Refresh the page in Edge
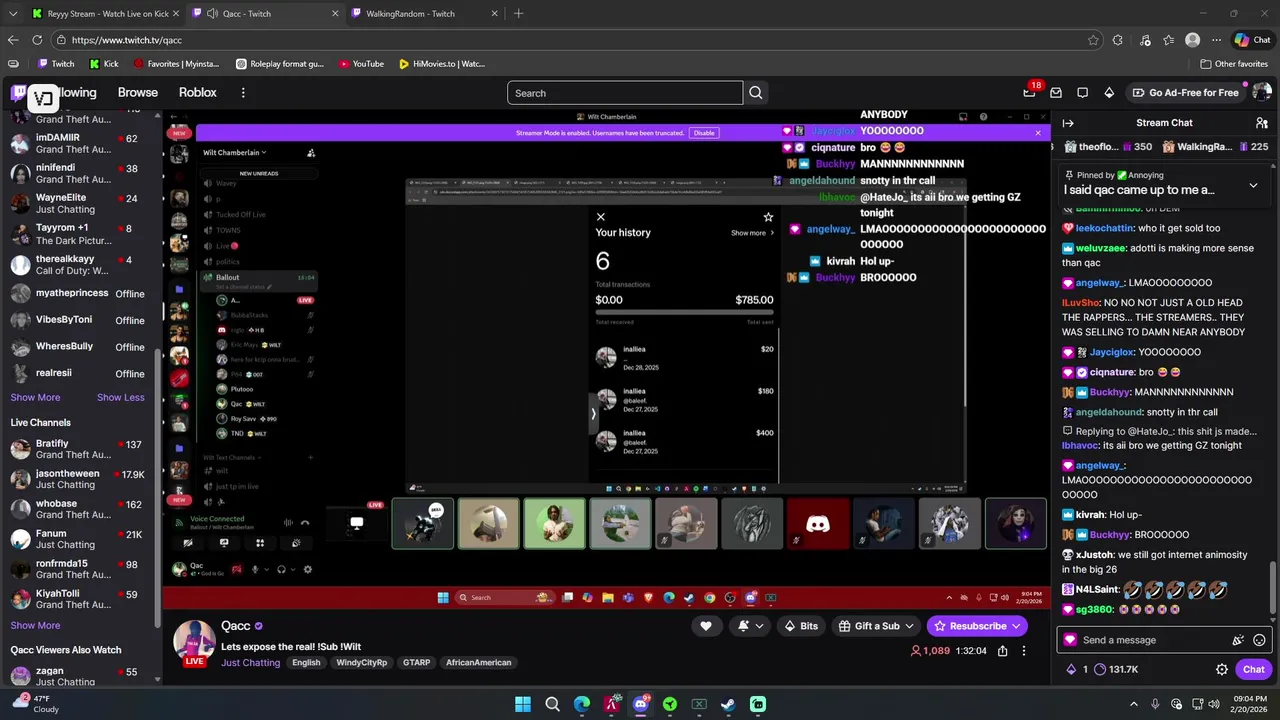 pyautogui.click(x=37, y=40)
